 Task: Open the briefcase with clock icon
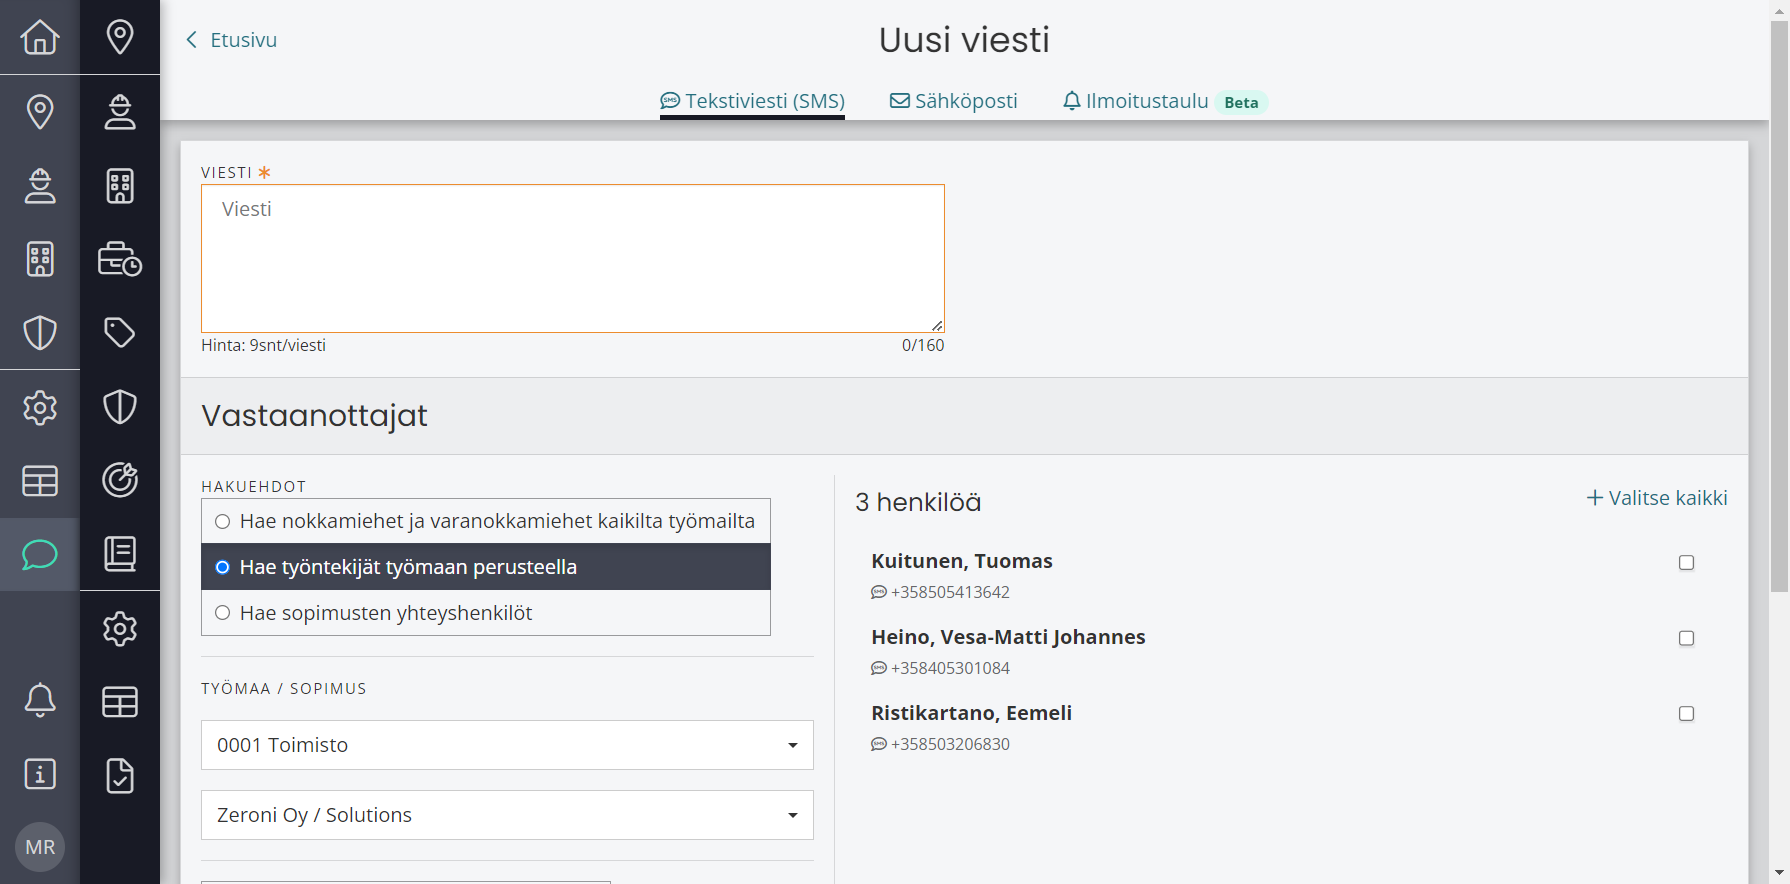pyautogui.click(x=120, y=259)
